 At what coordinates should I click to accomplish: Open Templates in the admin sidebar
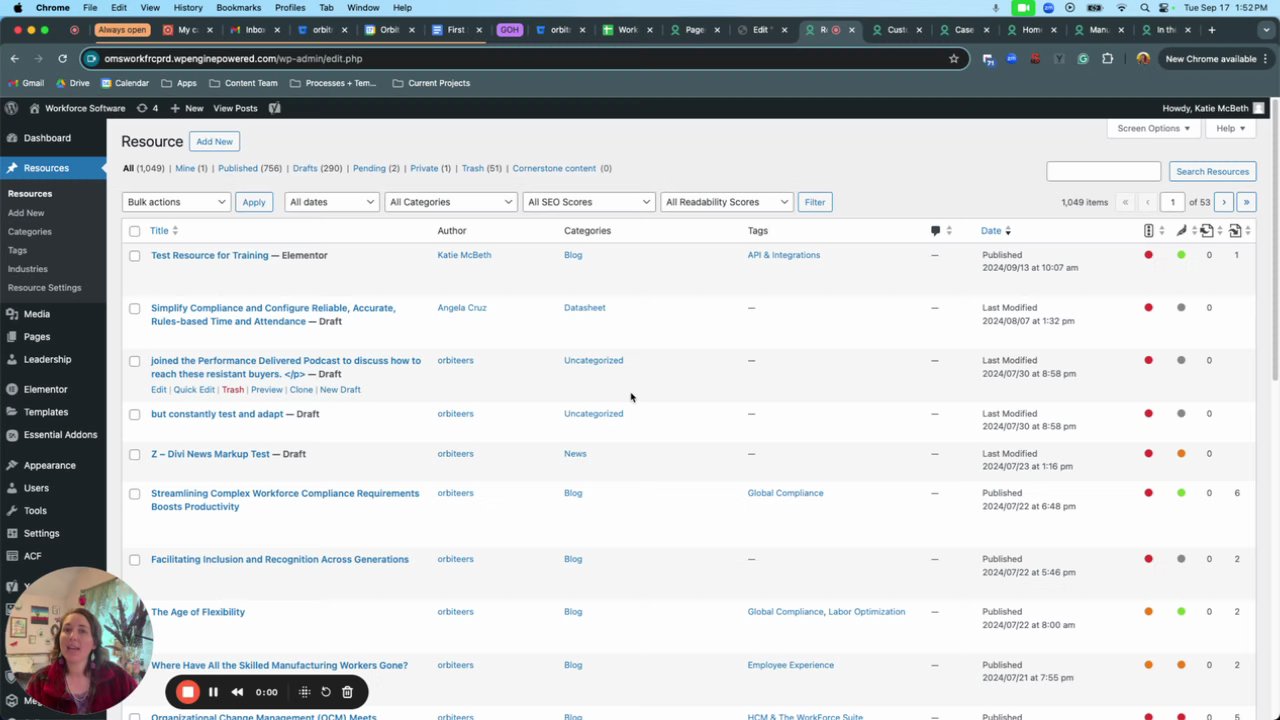[46, 412]
